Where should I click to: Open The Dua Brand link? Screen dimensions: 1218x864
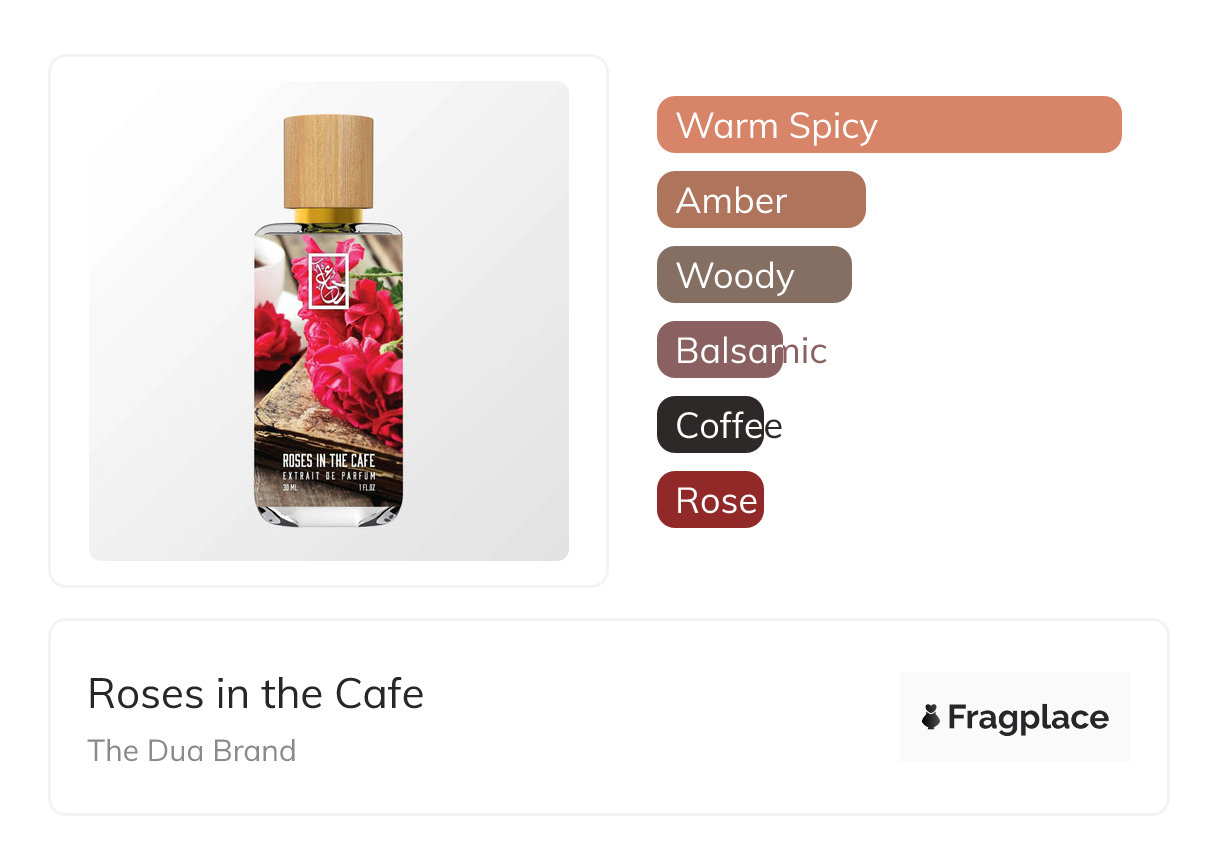[192, 750]
